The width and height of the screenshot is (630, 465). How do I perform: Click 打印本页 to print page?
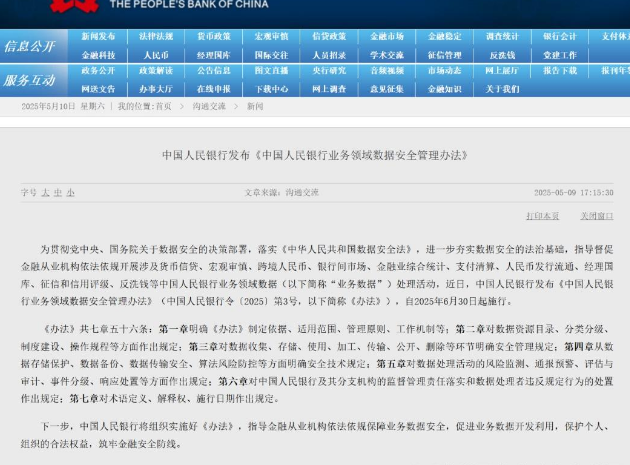click(x=542, y=216)
